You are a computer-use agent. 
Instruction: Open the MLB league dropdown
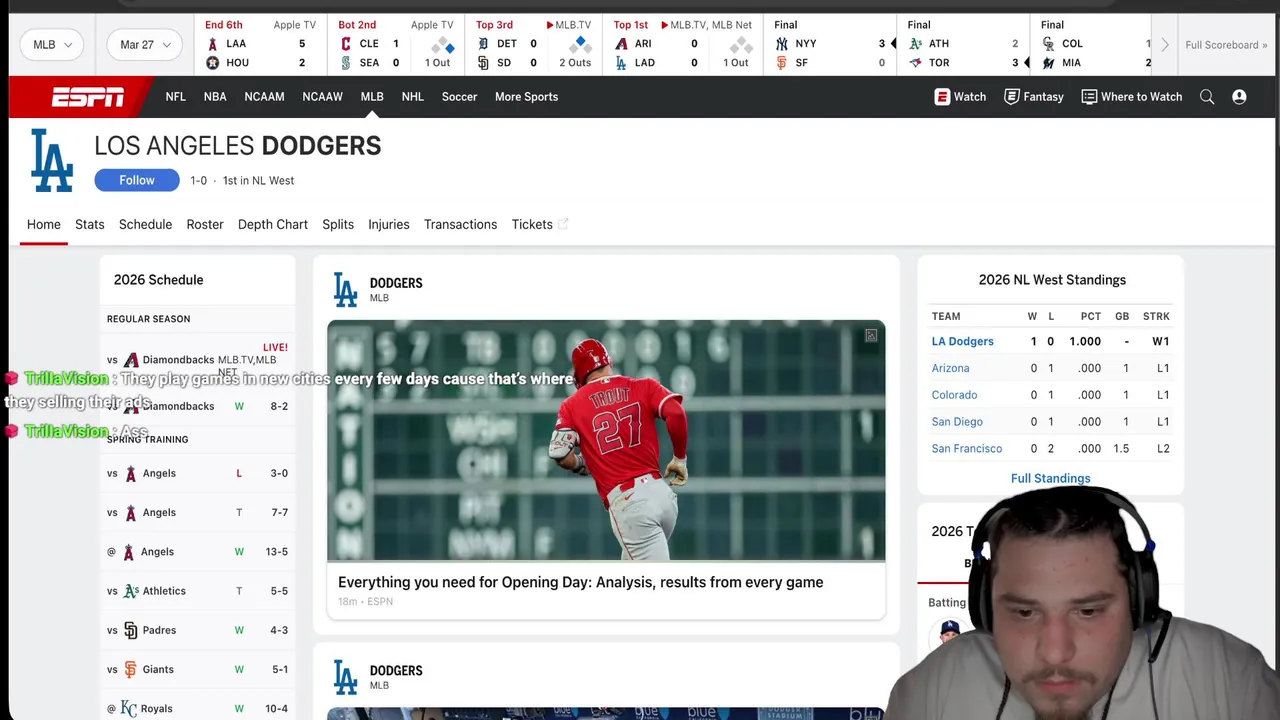pyautogui.click(x=52, y=45)
